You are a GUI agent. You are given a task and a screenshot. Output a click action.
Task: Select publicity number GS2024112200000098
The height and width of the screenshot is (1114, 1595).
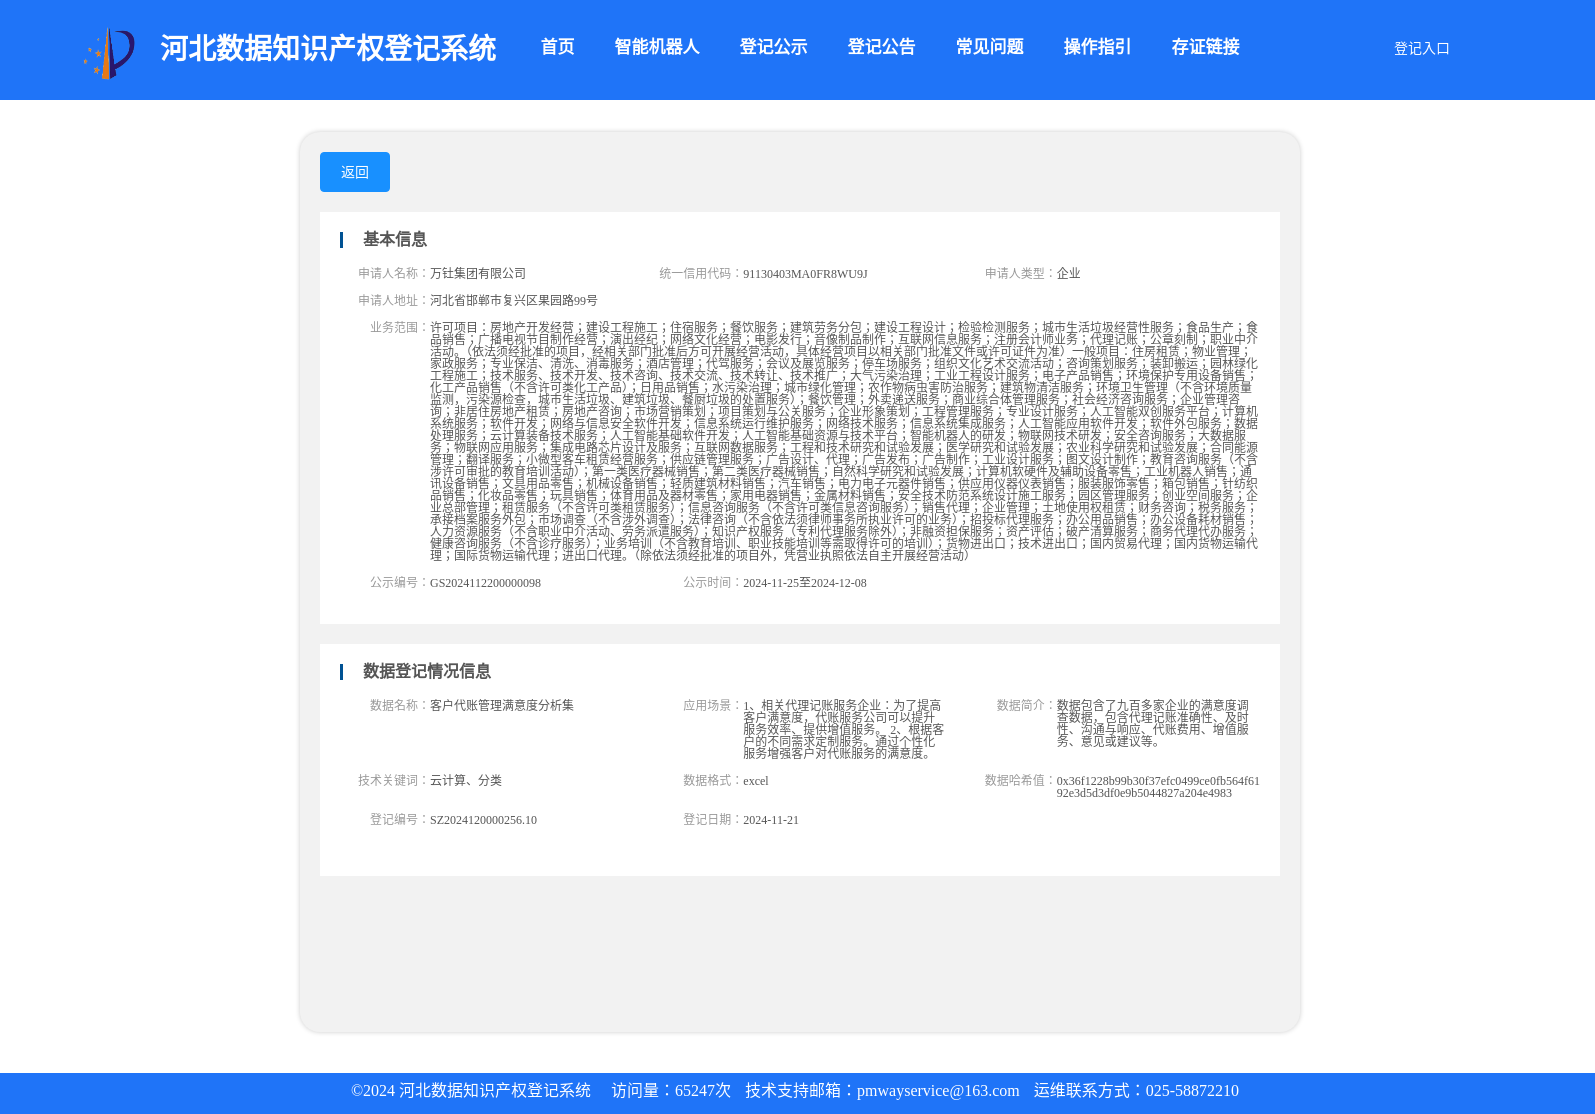click(485, 583)
